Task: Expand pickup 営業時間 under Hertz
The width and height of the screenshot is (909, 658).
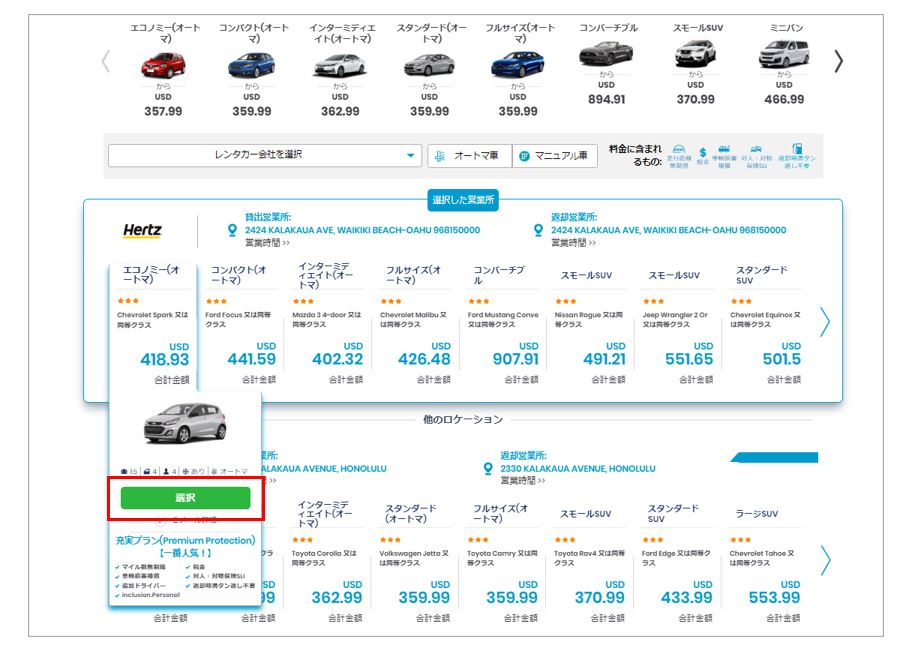Action: [x=267, y=243]
